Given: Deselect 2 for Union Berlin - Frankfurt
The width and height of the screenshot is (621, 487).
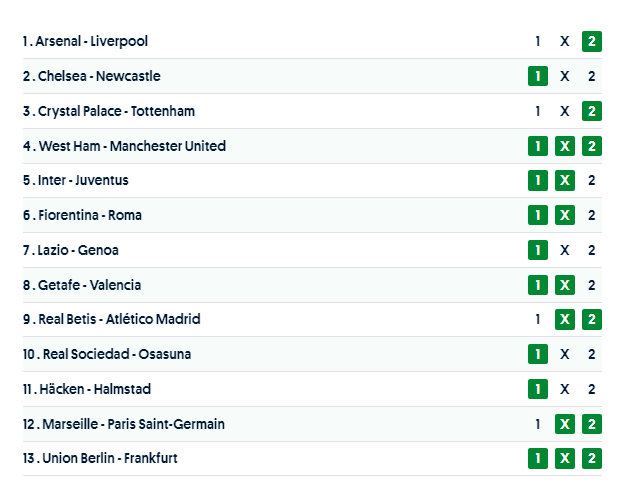Looking at the screenshot, I should click(x=592, y=459).
